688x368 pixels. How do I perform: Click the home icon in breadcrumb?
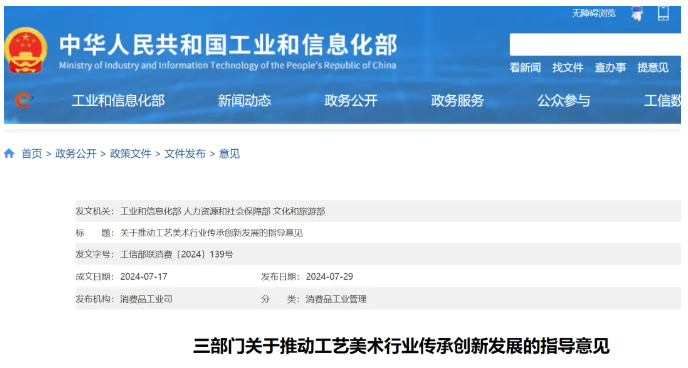[9, 154]
